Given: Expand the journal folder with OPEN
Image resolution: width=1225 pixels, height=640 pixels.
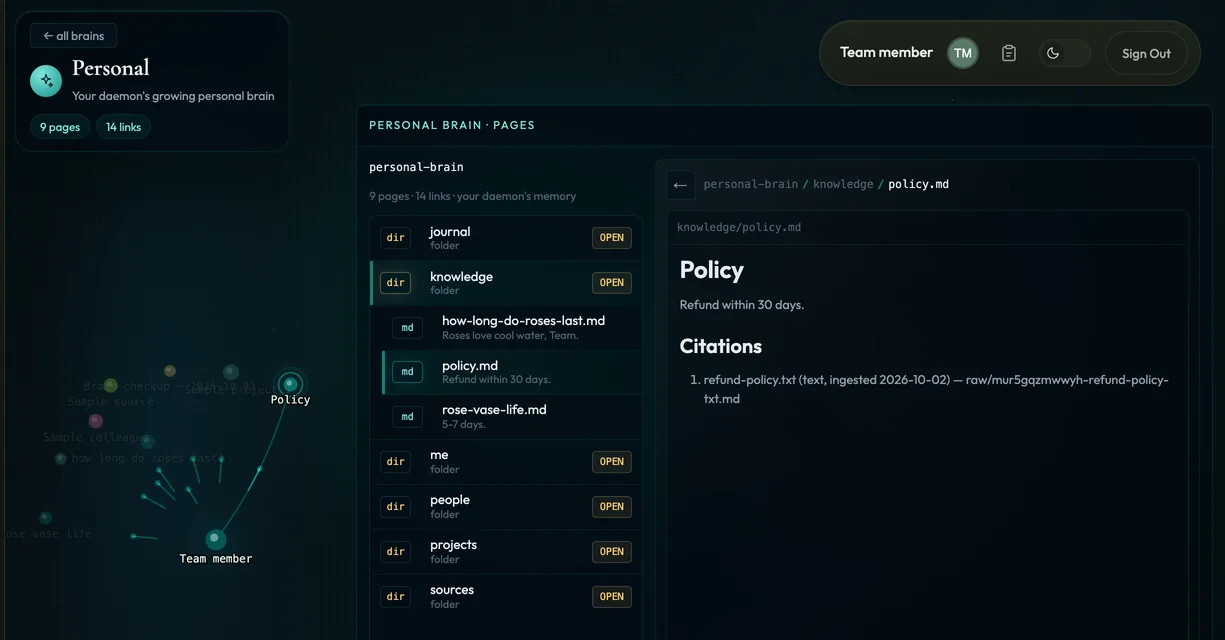Looking at the screenshot, I should coord(612,238).
